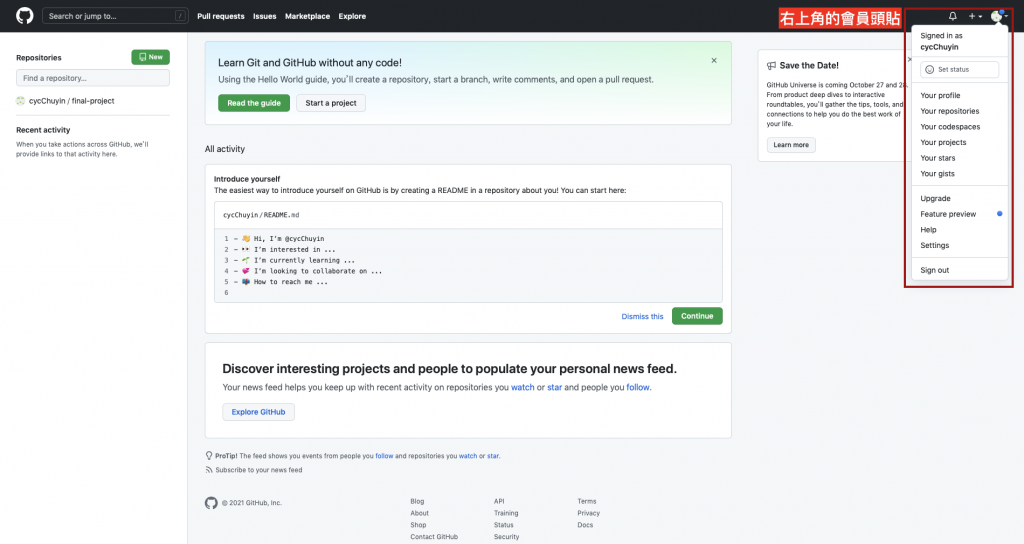Viewport: 1024px width, 544px height.
Task: Click the final-project repository avatar icon
Action: [x=21, y=101]
